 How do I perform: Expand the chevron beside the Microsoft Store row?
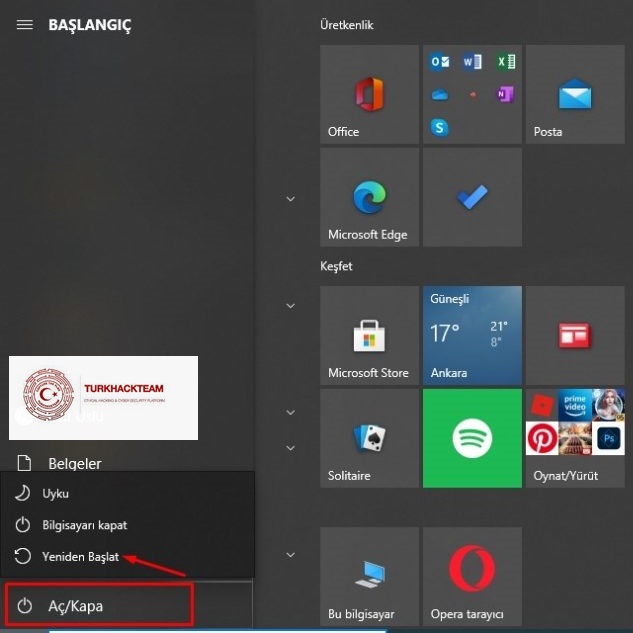pyautogui.click(x=290, y=306)
